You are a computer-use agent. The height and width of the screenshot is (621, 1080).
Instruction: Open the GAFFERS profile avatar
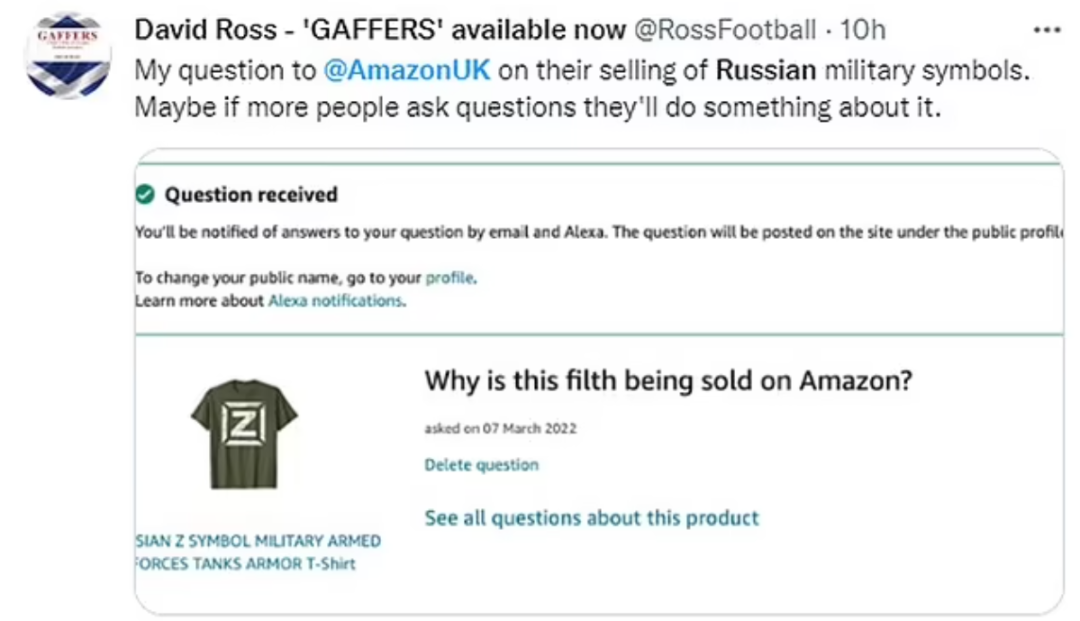68,55
